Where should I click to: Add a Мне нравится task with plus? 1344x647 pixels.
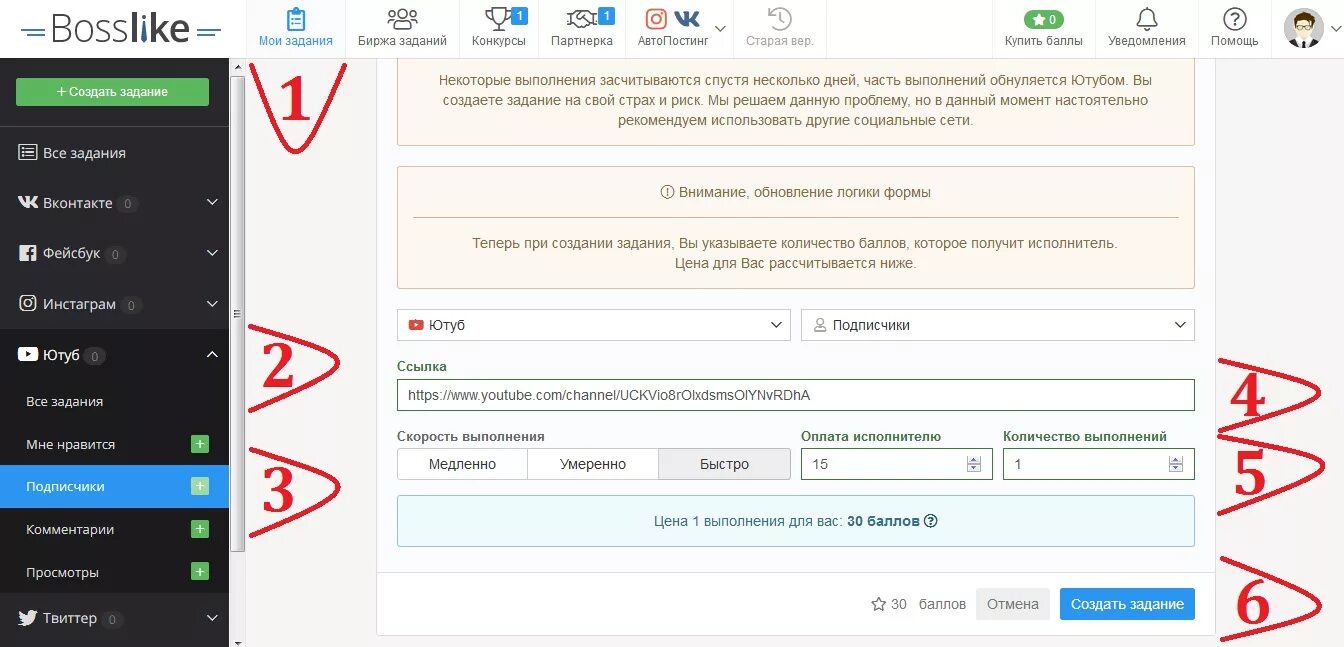click(x=200, y=444)
